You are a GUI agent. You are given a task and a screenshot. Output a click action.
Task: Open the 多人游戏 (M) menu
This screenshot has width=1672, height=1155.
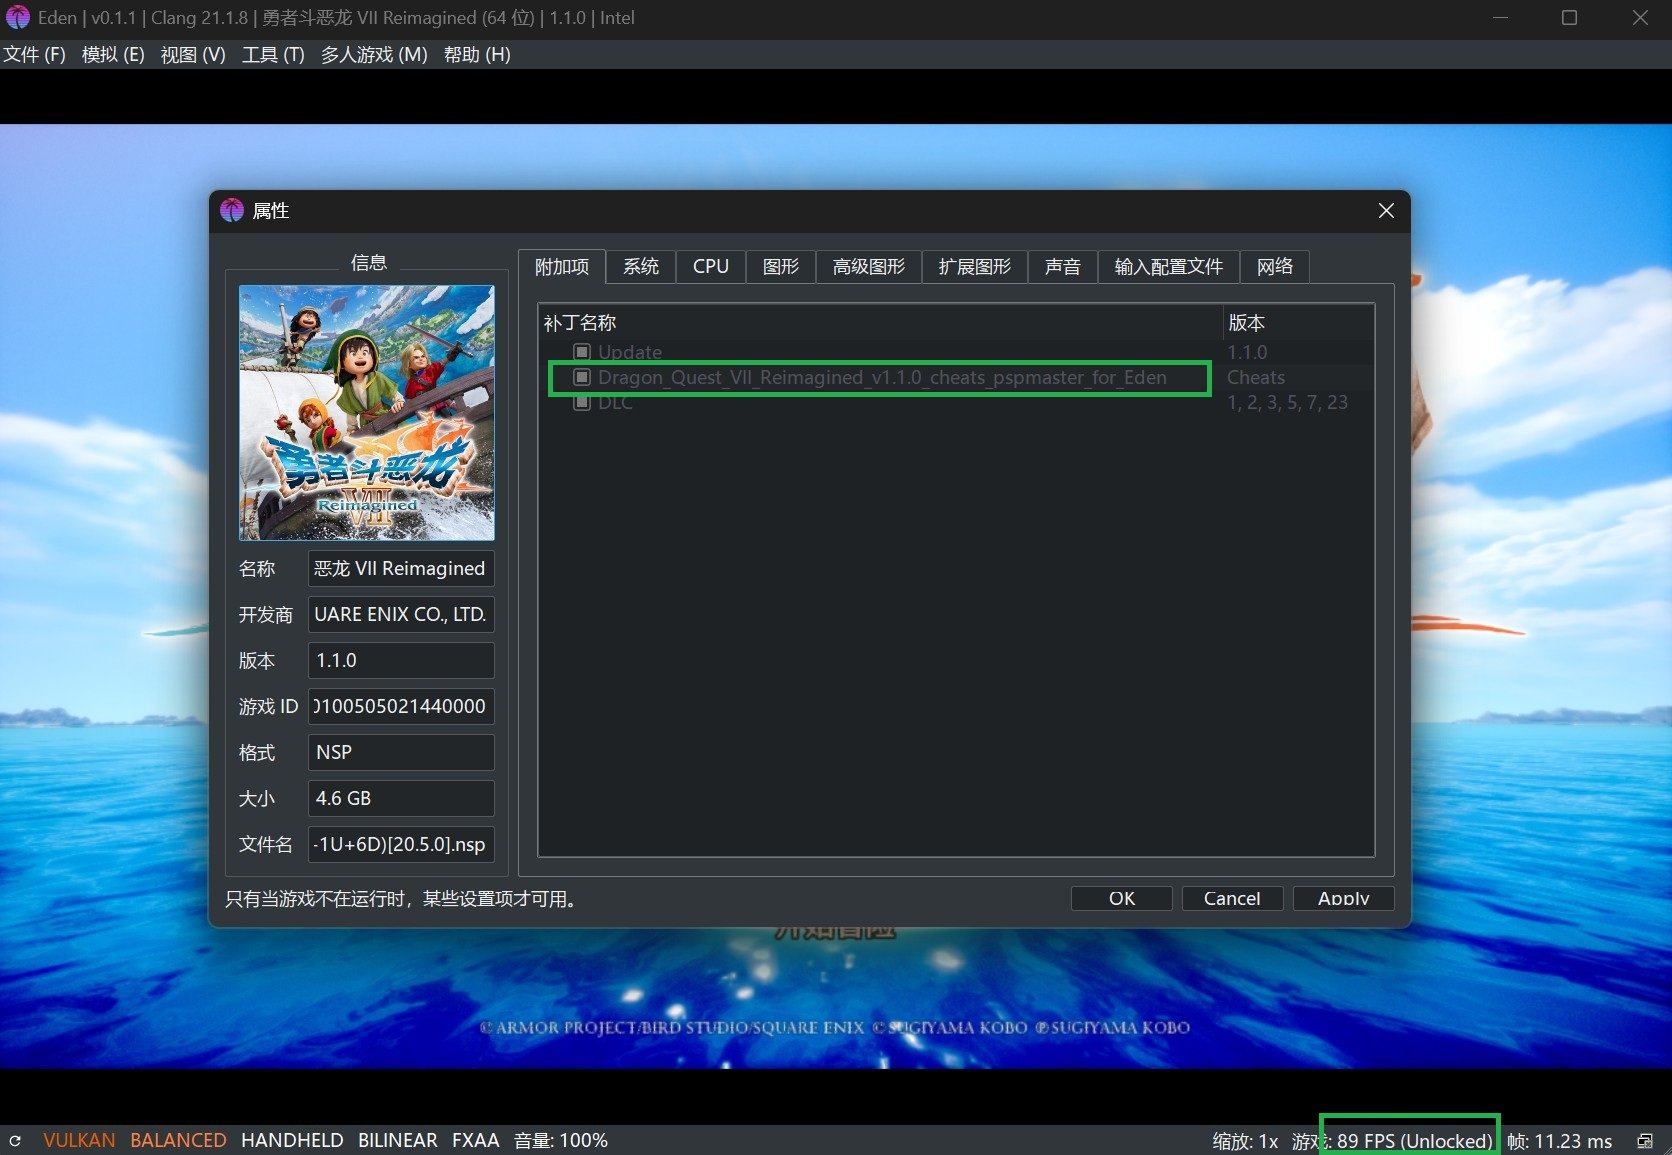coord(374,54)
